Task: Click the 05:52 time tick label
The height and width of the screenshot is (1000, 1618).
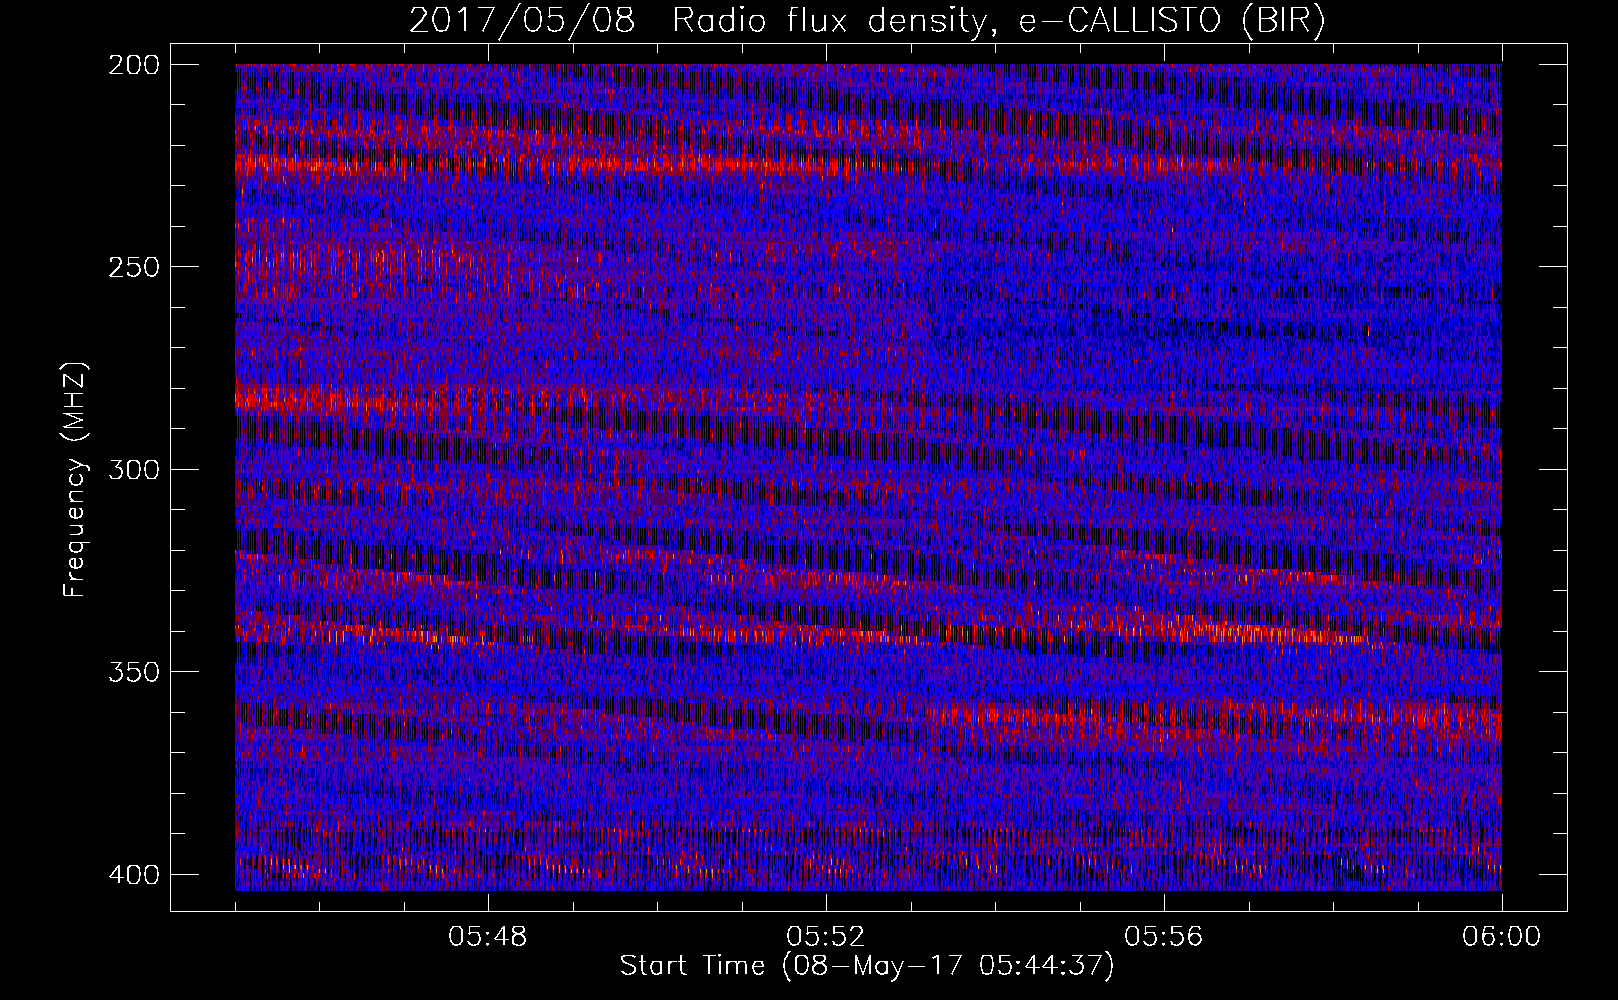Action: click(826, 937)
